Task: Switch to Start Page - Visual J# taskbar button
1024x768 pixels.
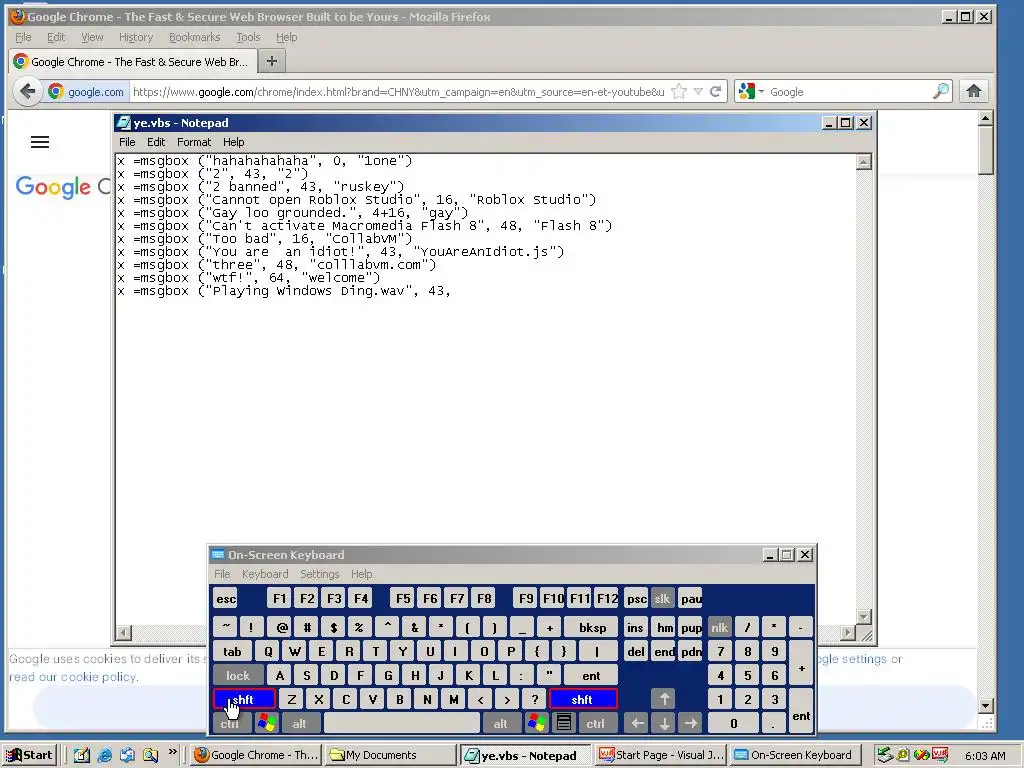Action: click(x=661, y=755)
